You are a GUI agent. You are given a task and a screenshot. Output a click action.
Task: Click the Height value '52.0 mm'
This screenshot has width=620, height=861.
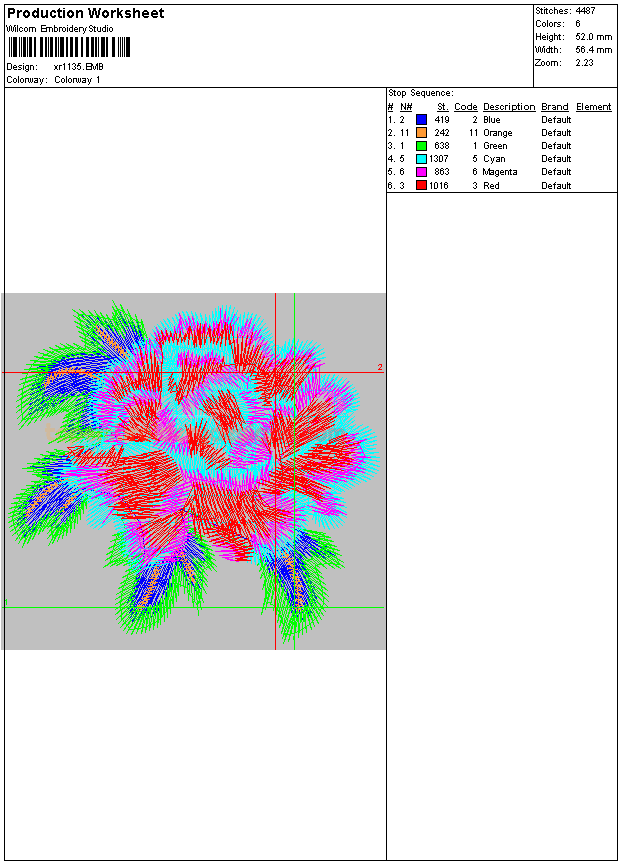coord(594,37)
